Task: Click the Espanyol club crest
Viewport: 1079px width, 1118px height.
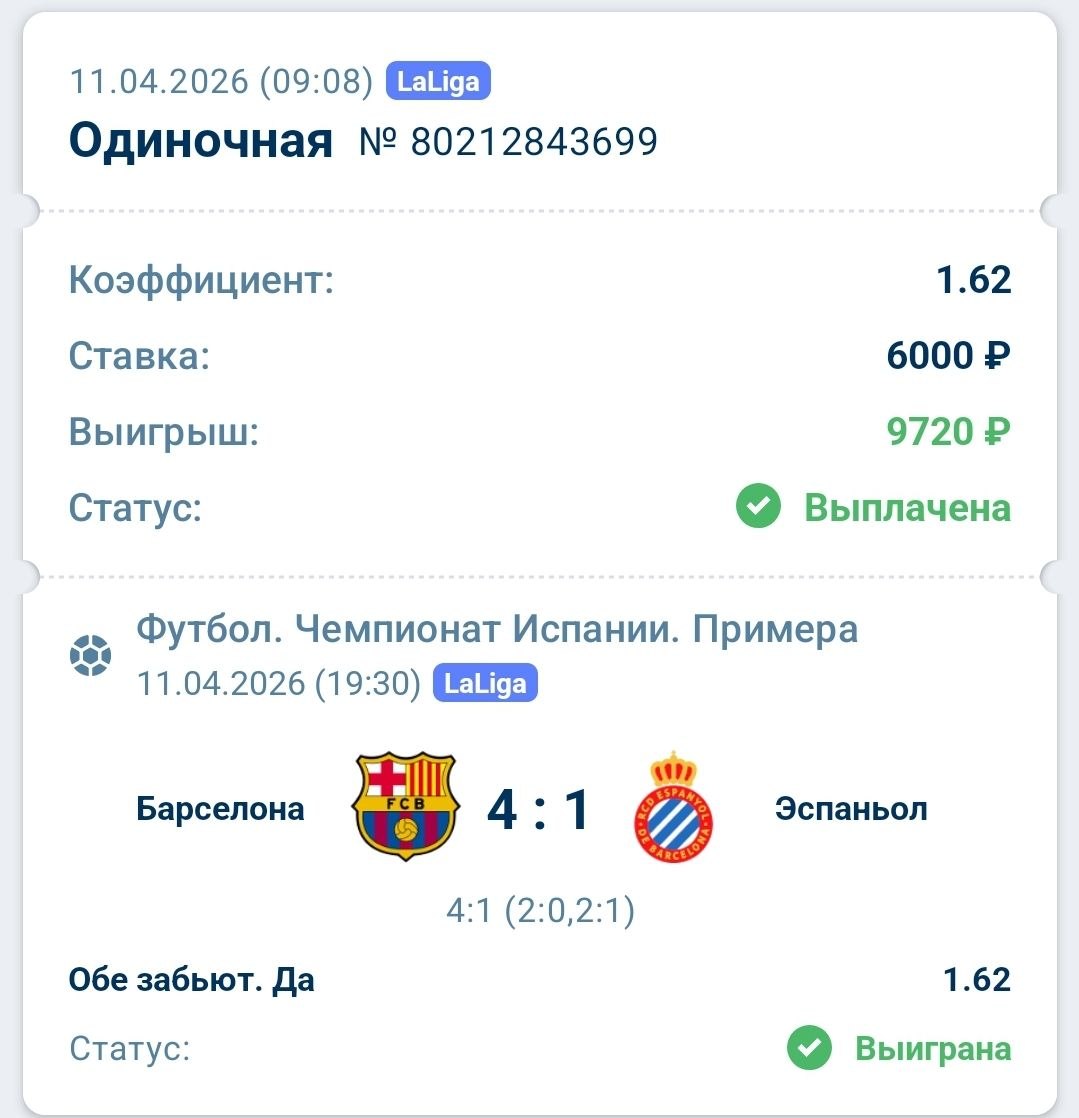Action: tap(674, 807)
